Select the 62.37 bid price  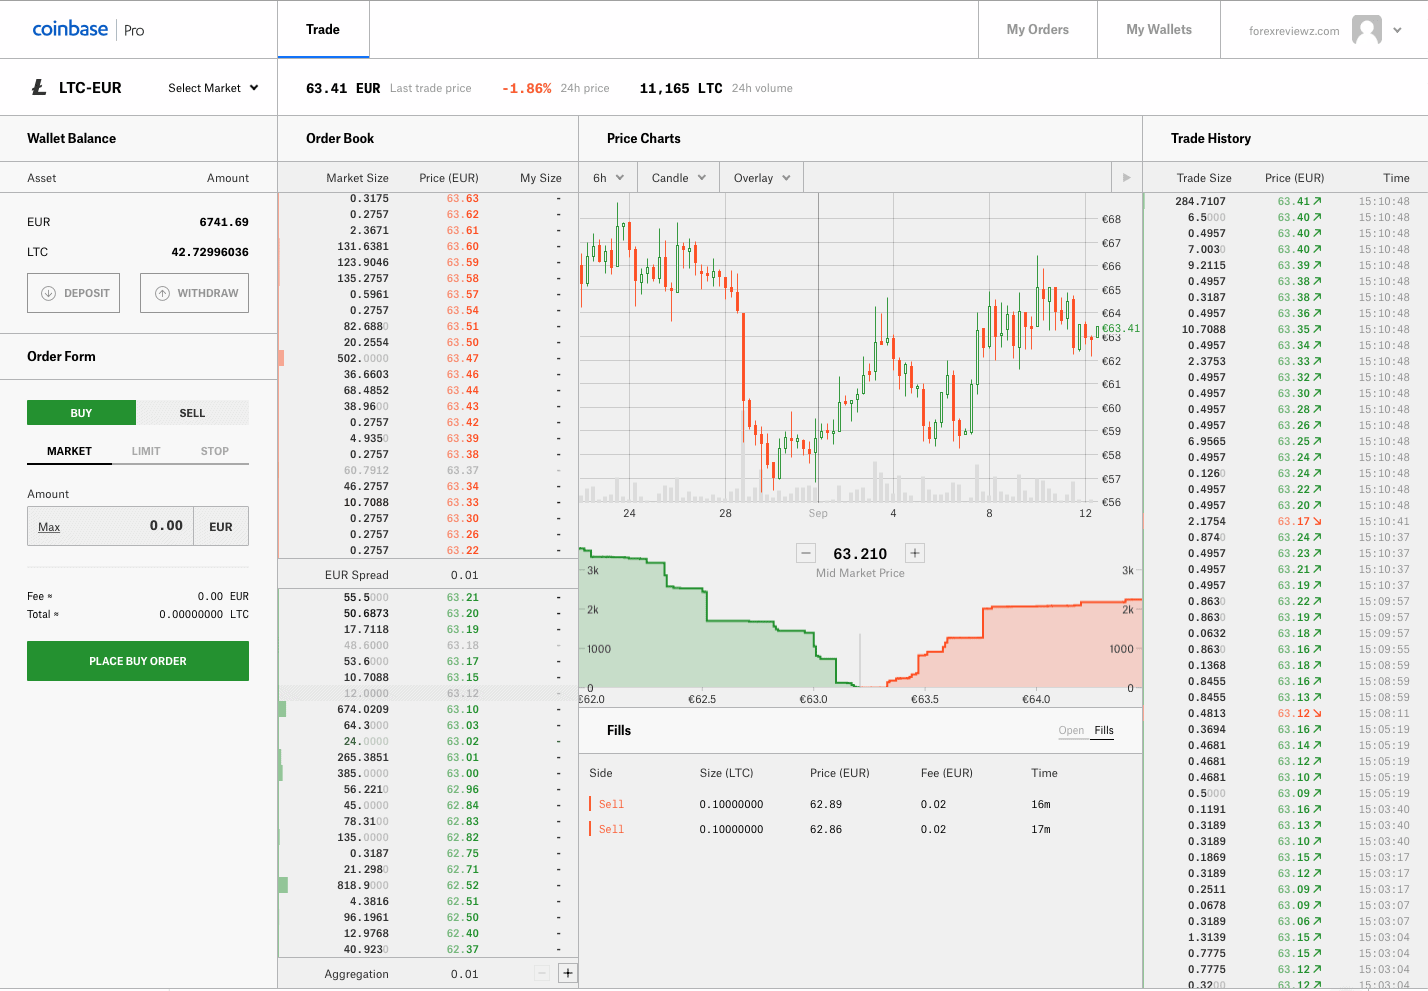[463, 949]
